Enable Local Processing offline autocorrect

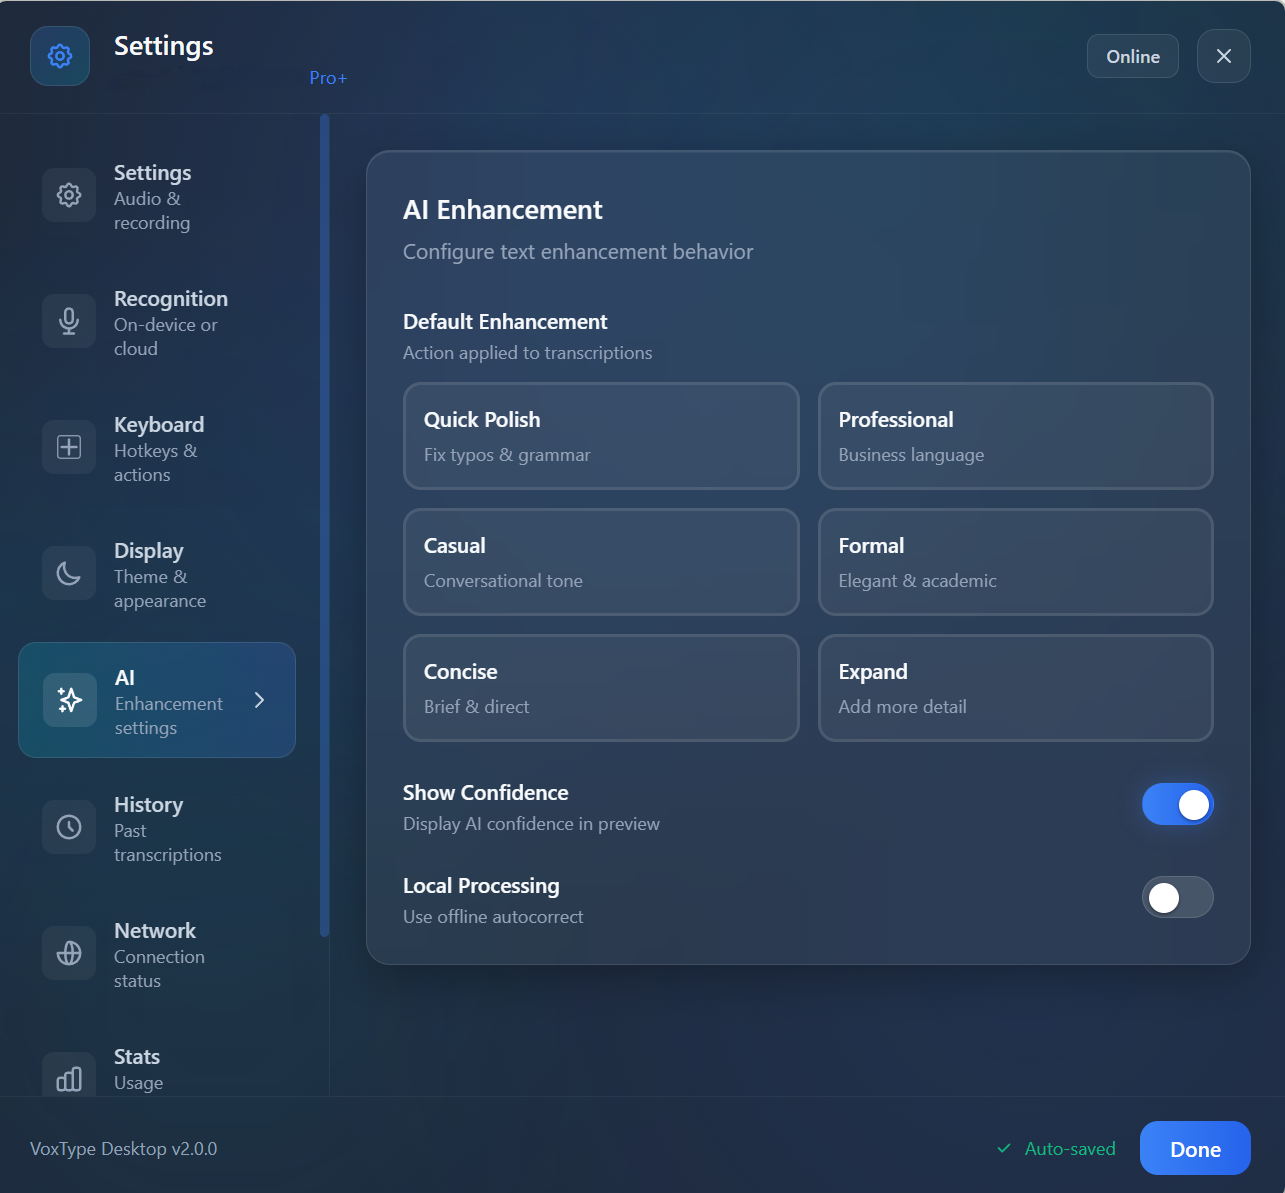click(x=1177, y=897)
